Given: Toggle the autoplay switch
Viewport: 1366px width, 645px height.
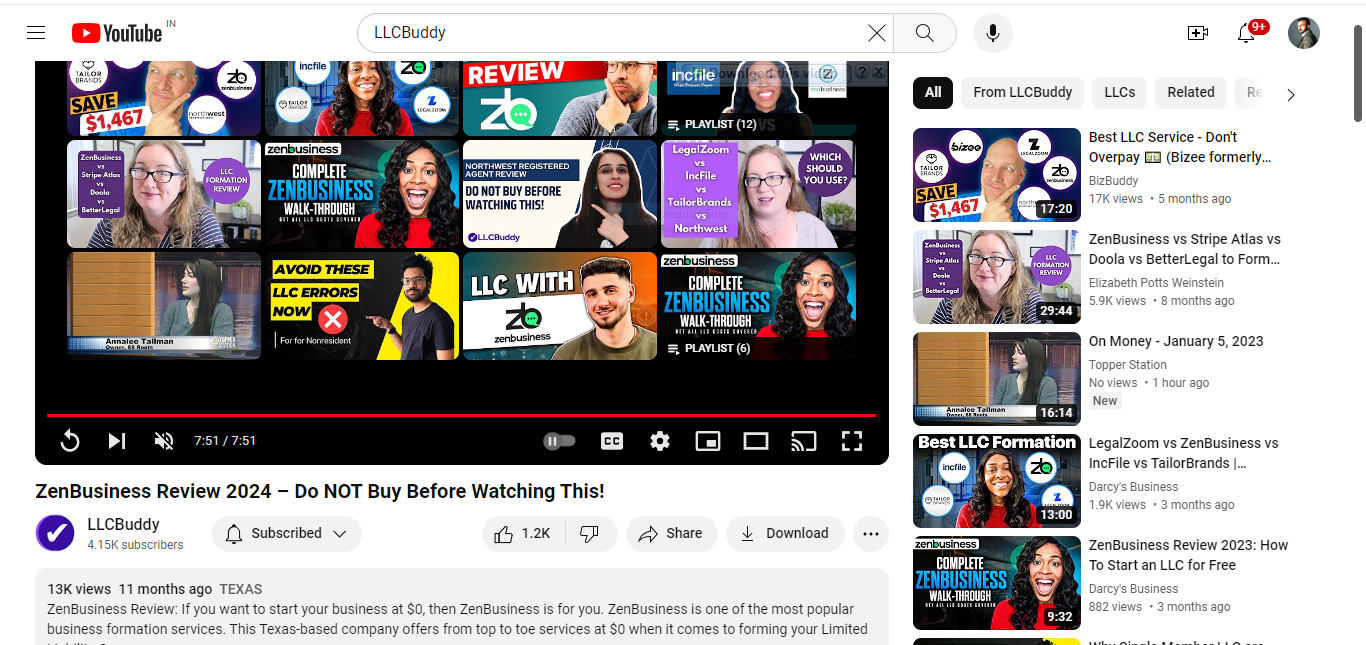Looking at the screenshot, I should (x=559, y=441).
